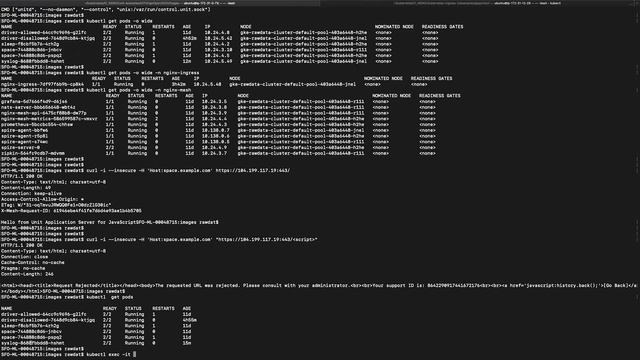
Task: Switch to the left terminal tab
Action: [x=160, y=3]
